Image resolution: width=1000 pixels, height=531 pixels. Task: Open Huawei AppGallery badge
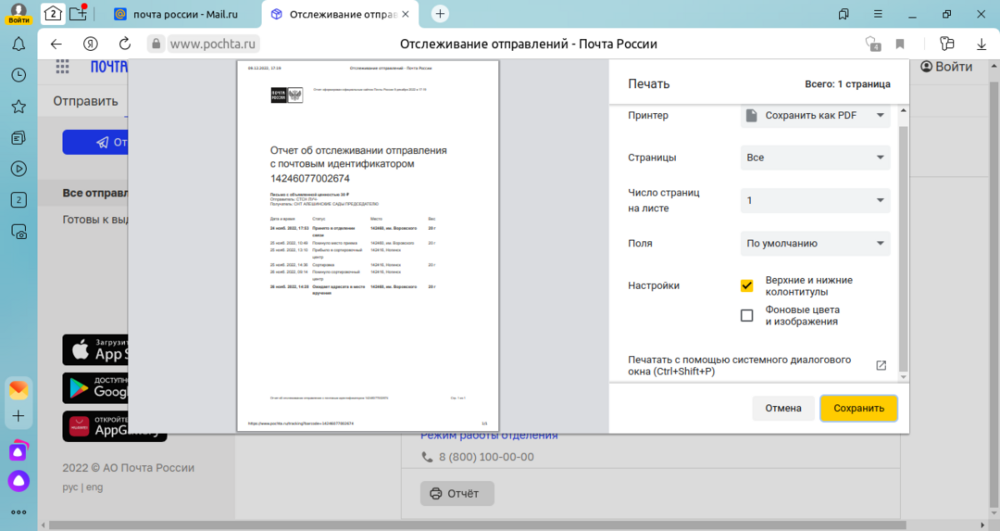tap(114, 426)
